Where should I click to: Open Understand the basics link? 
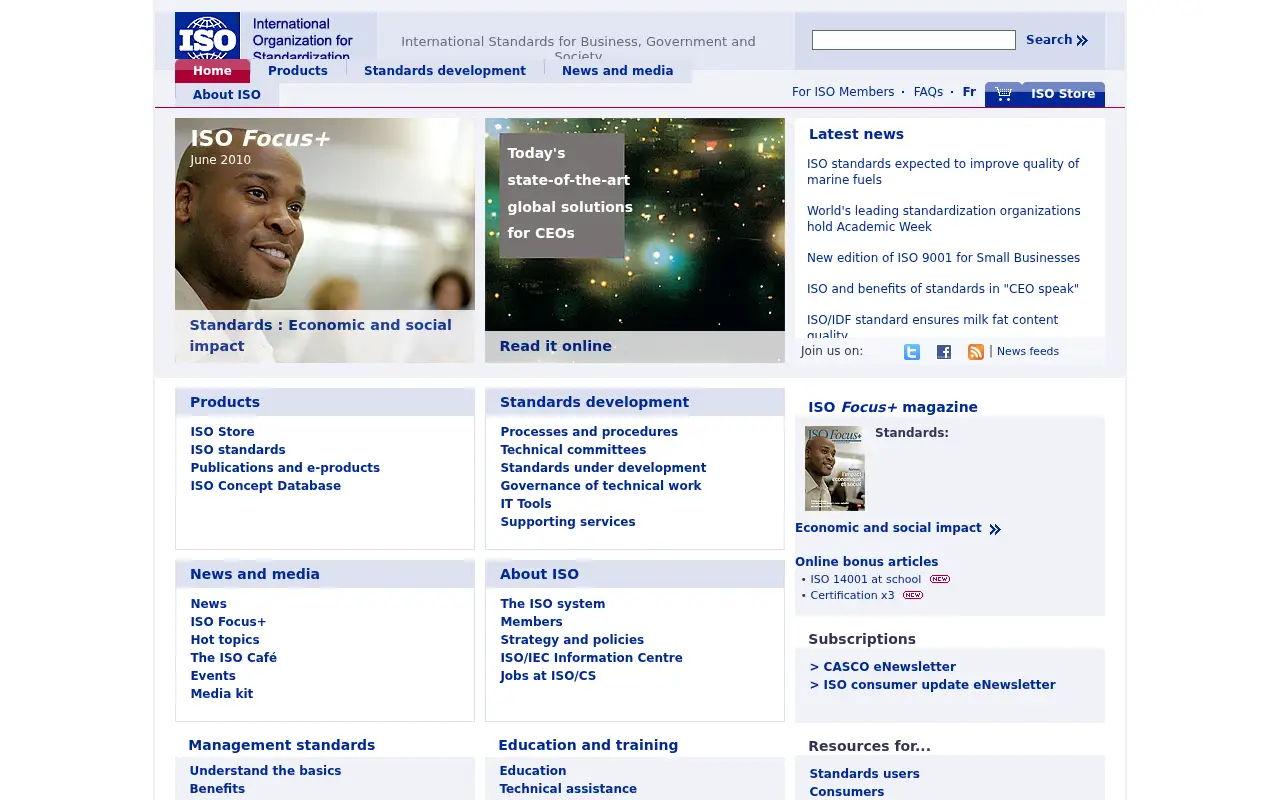point(265,771)
